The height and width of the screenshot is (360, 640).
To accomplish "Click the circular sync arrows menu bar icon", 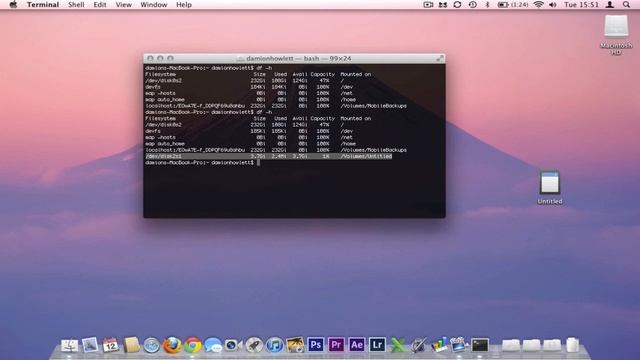I will coord(457,4).
